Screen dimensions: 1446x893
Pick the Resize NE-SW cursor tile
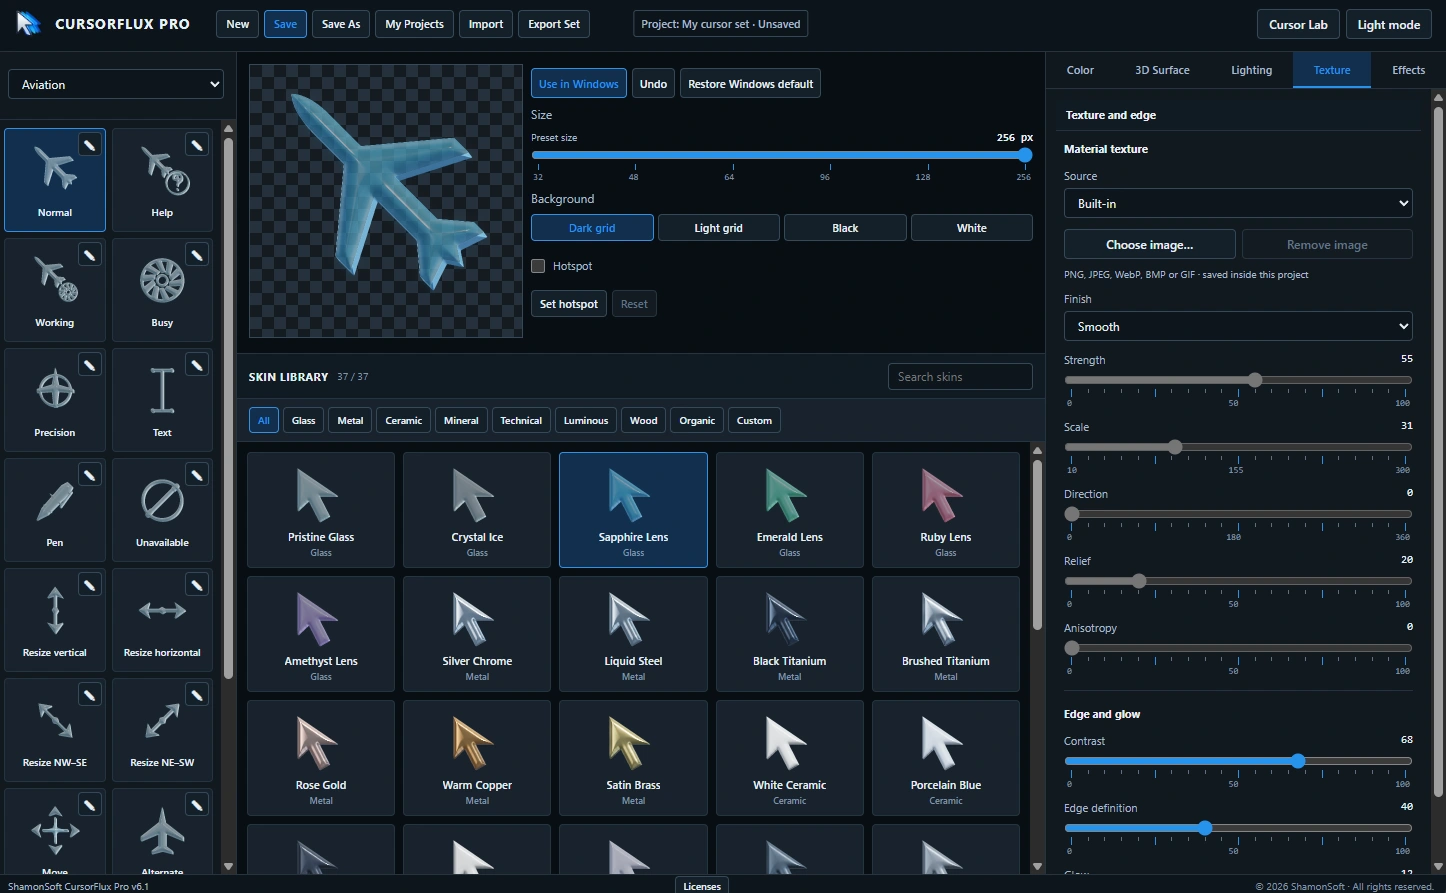[x=162, y=730]
